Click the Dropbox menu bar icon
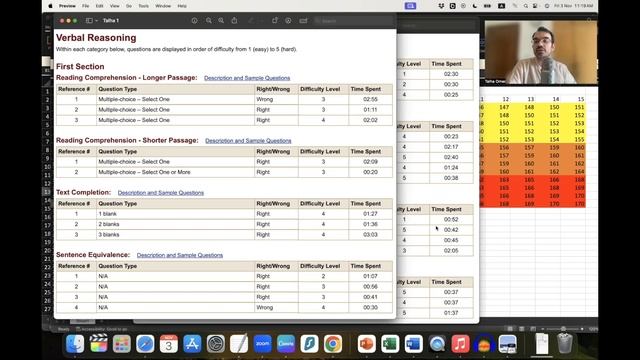 tap(441, 6)
